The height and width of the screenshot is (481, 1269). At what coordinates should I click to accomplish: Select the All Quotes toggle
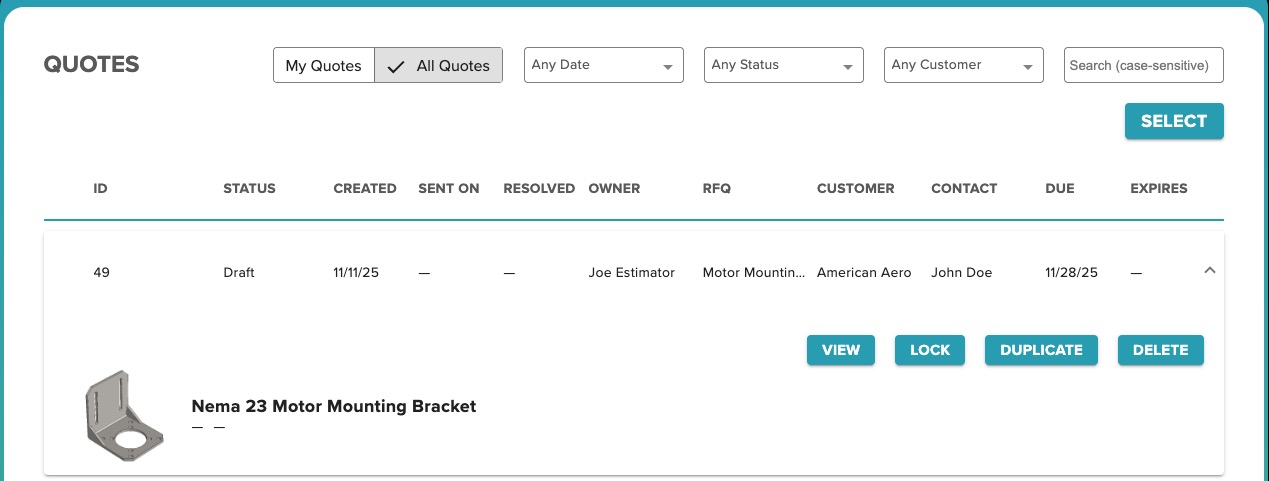pos(438,66)
